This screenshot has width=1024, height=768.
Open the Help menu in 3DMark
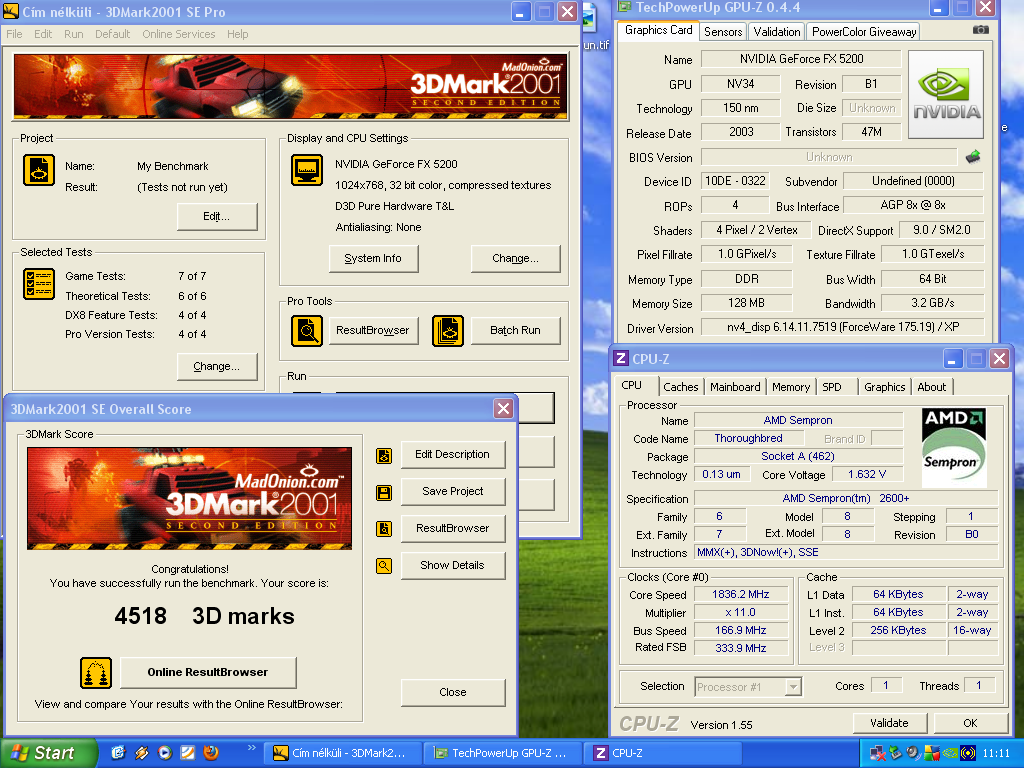238,34
